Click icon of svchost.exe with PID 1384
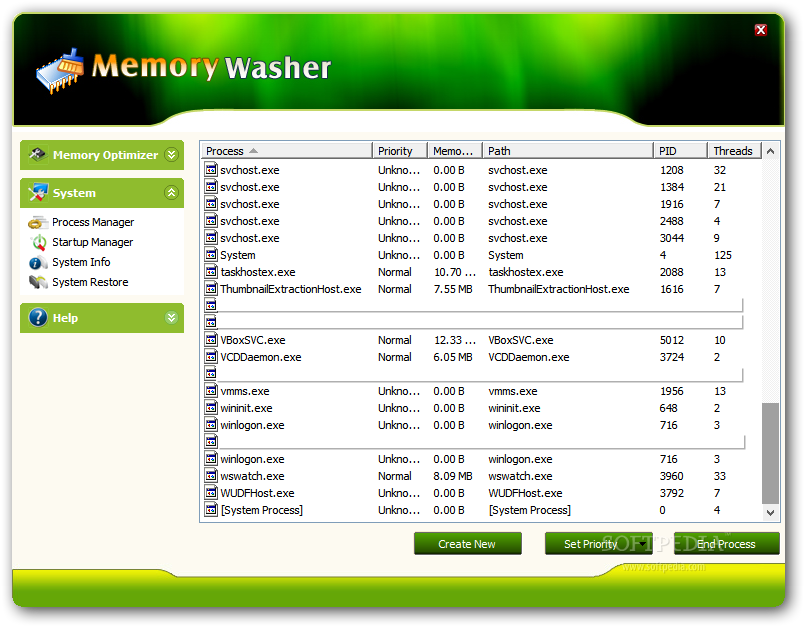This screenshot has width=805, height=627. coord(210,186)
